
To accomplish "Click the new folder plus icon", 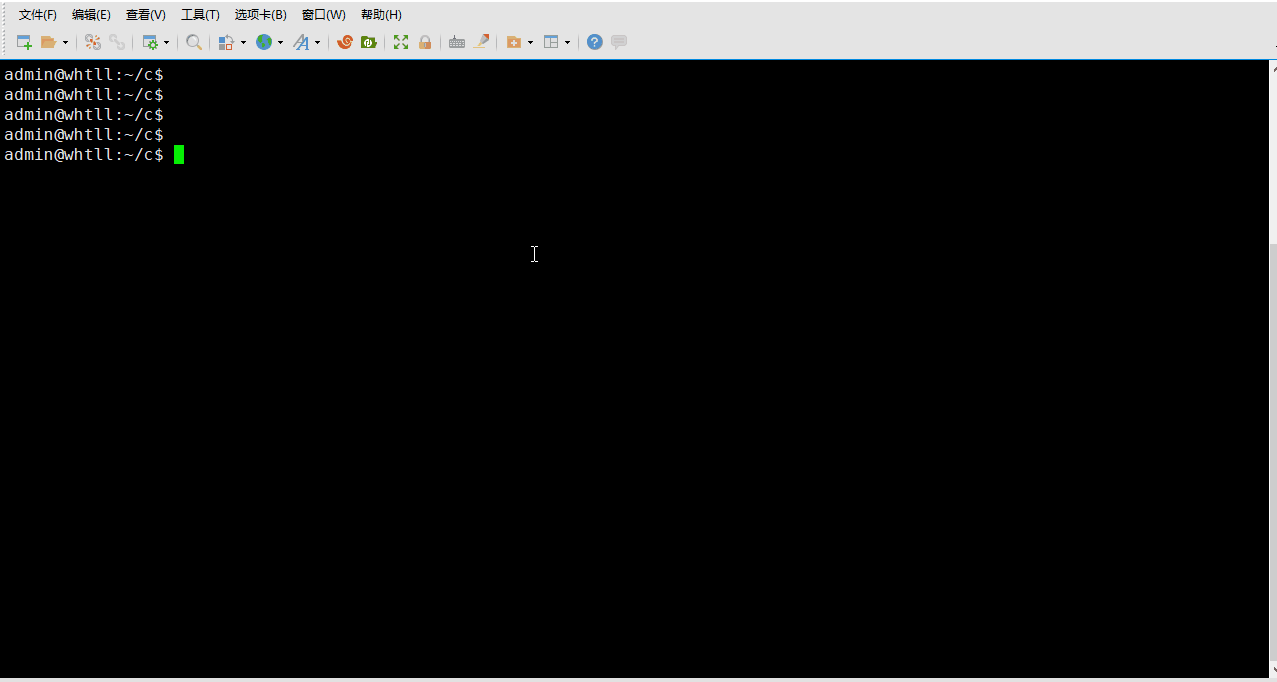I will tap(514, 42).
